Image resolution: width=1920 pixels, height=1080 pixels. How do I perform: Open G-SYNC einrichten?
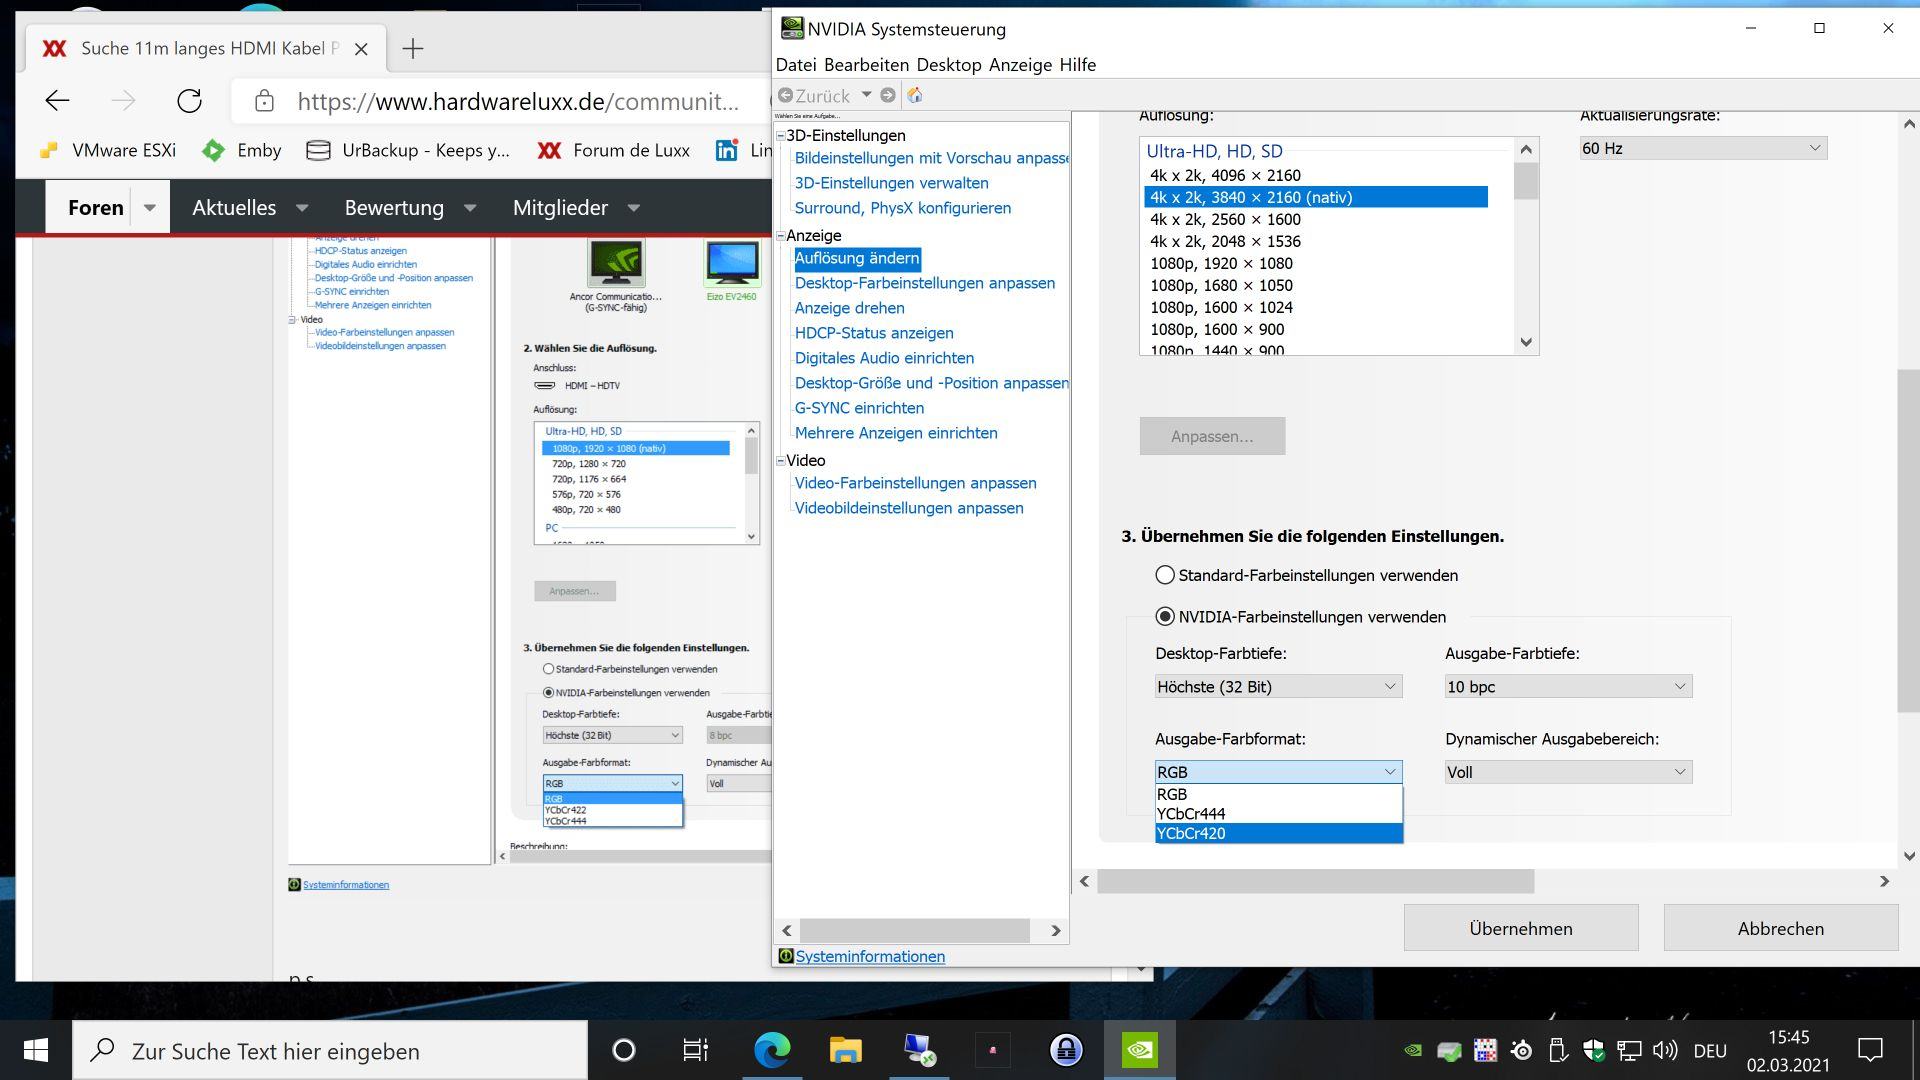[x=859, y=408]
